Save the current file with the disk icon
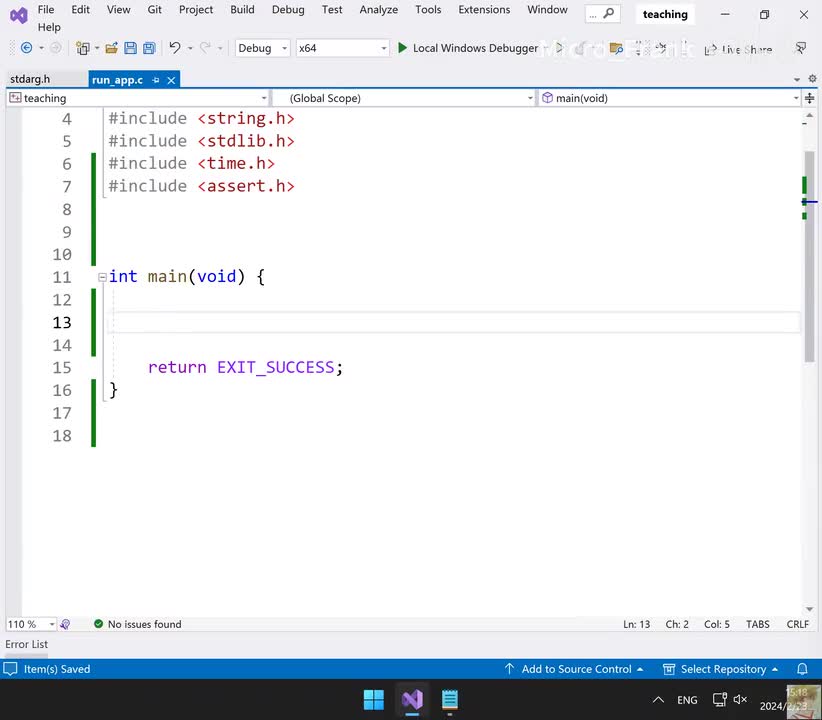Viewport: 822px width, 720px height. [130, 48]
